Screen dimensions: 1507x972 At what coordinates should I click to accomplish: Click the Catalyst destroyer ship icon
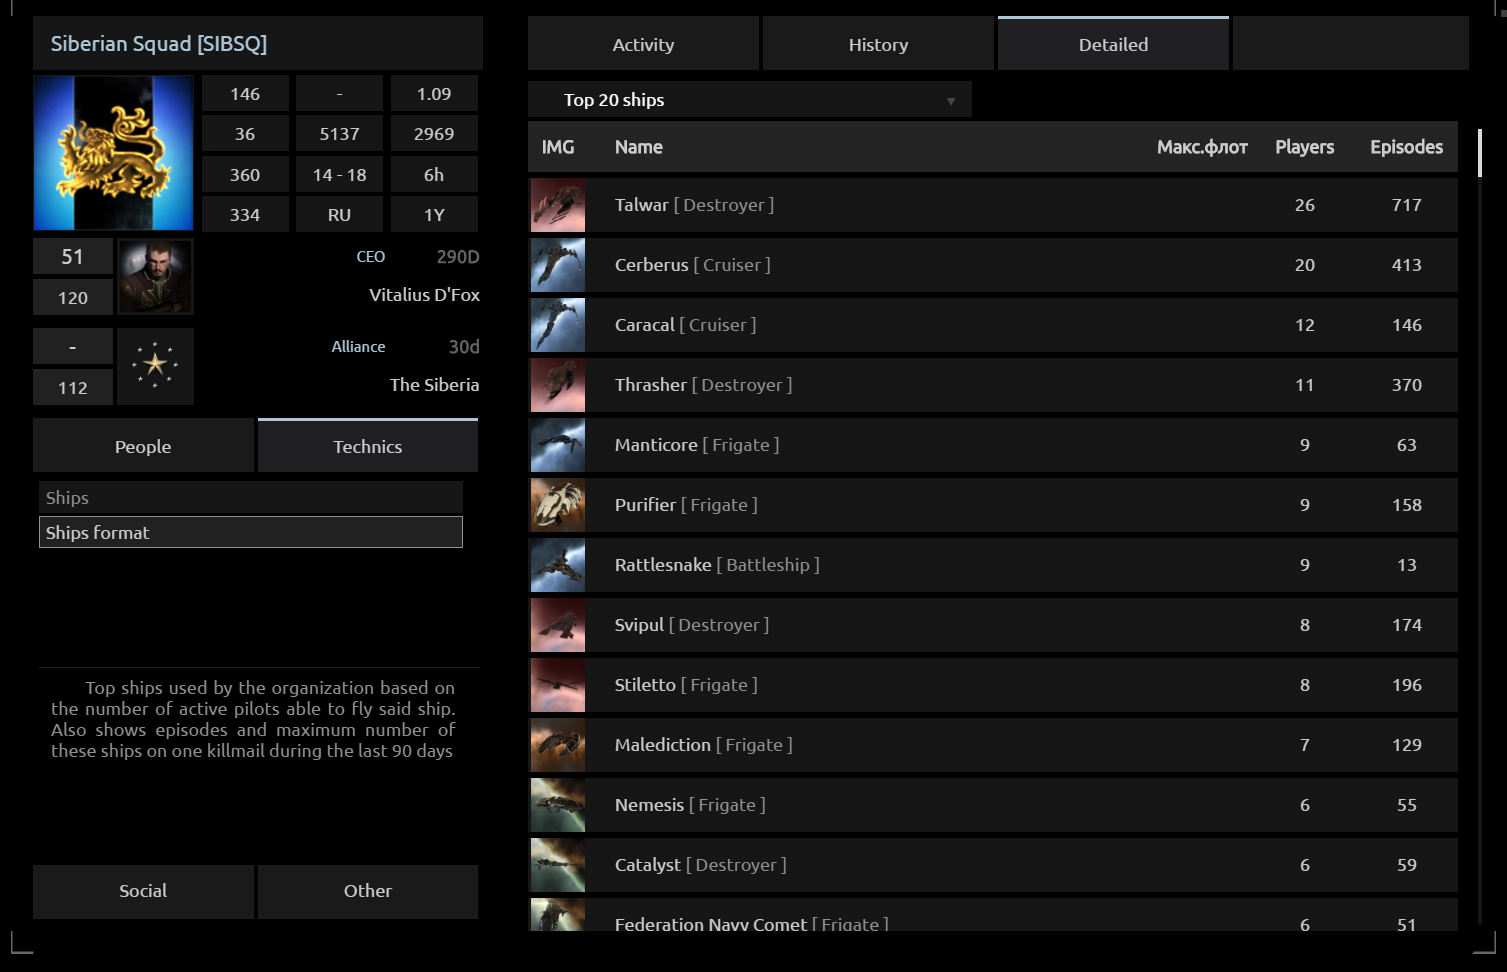[558, 865]
